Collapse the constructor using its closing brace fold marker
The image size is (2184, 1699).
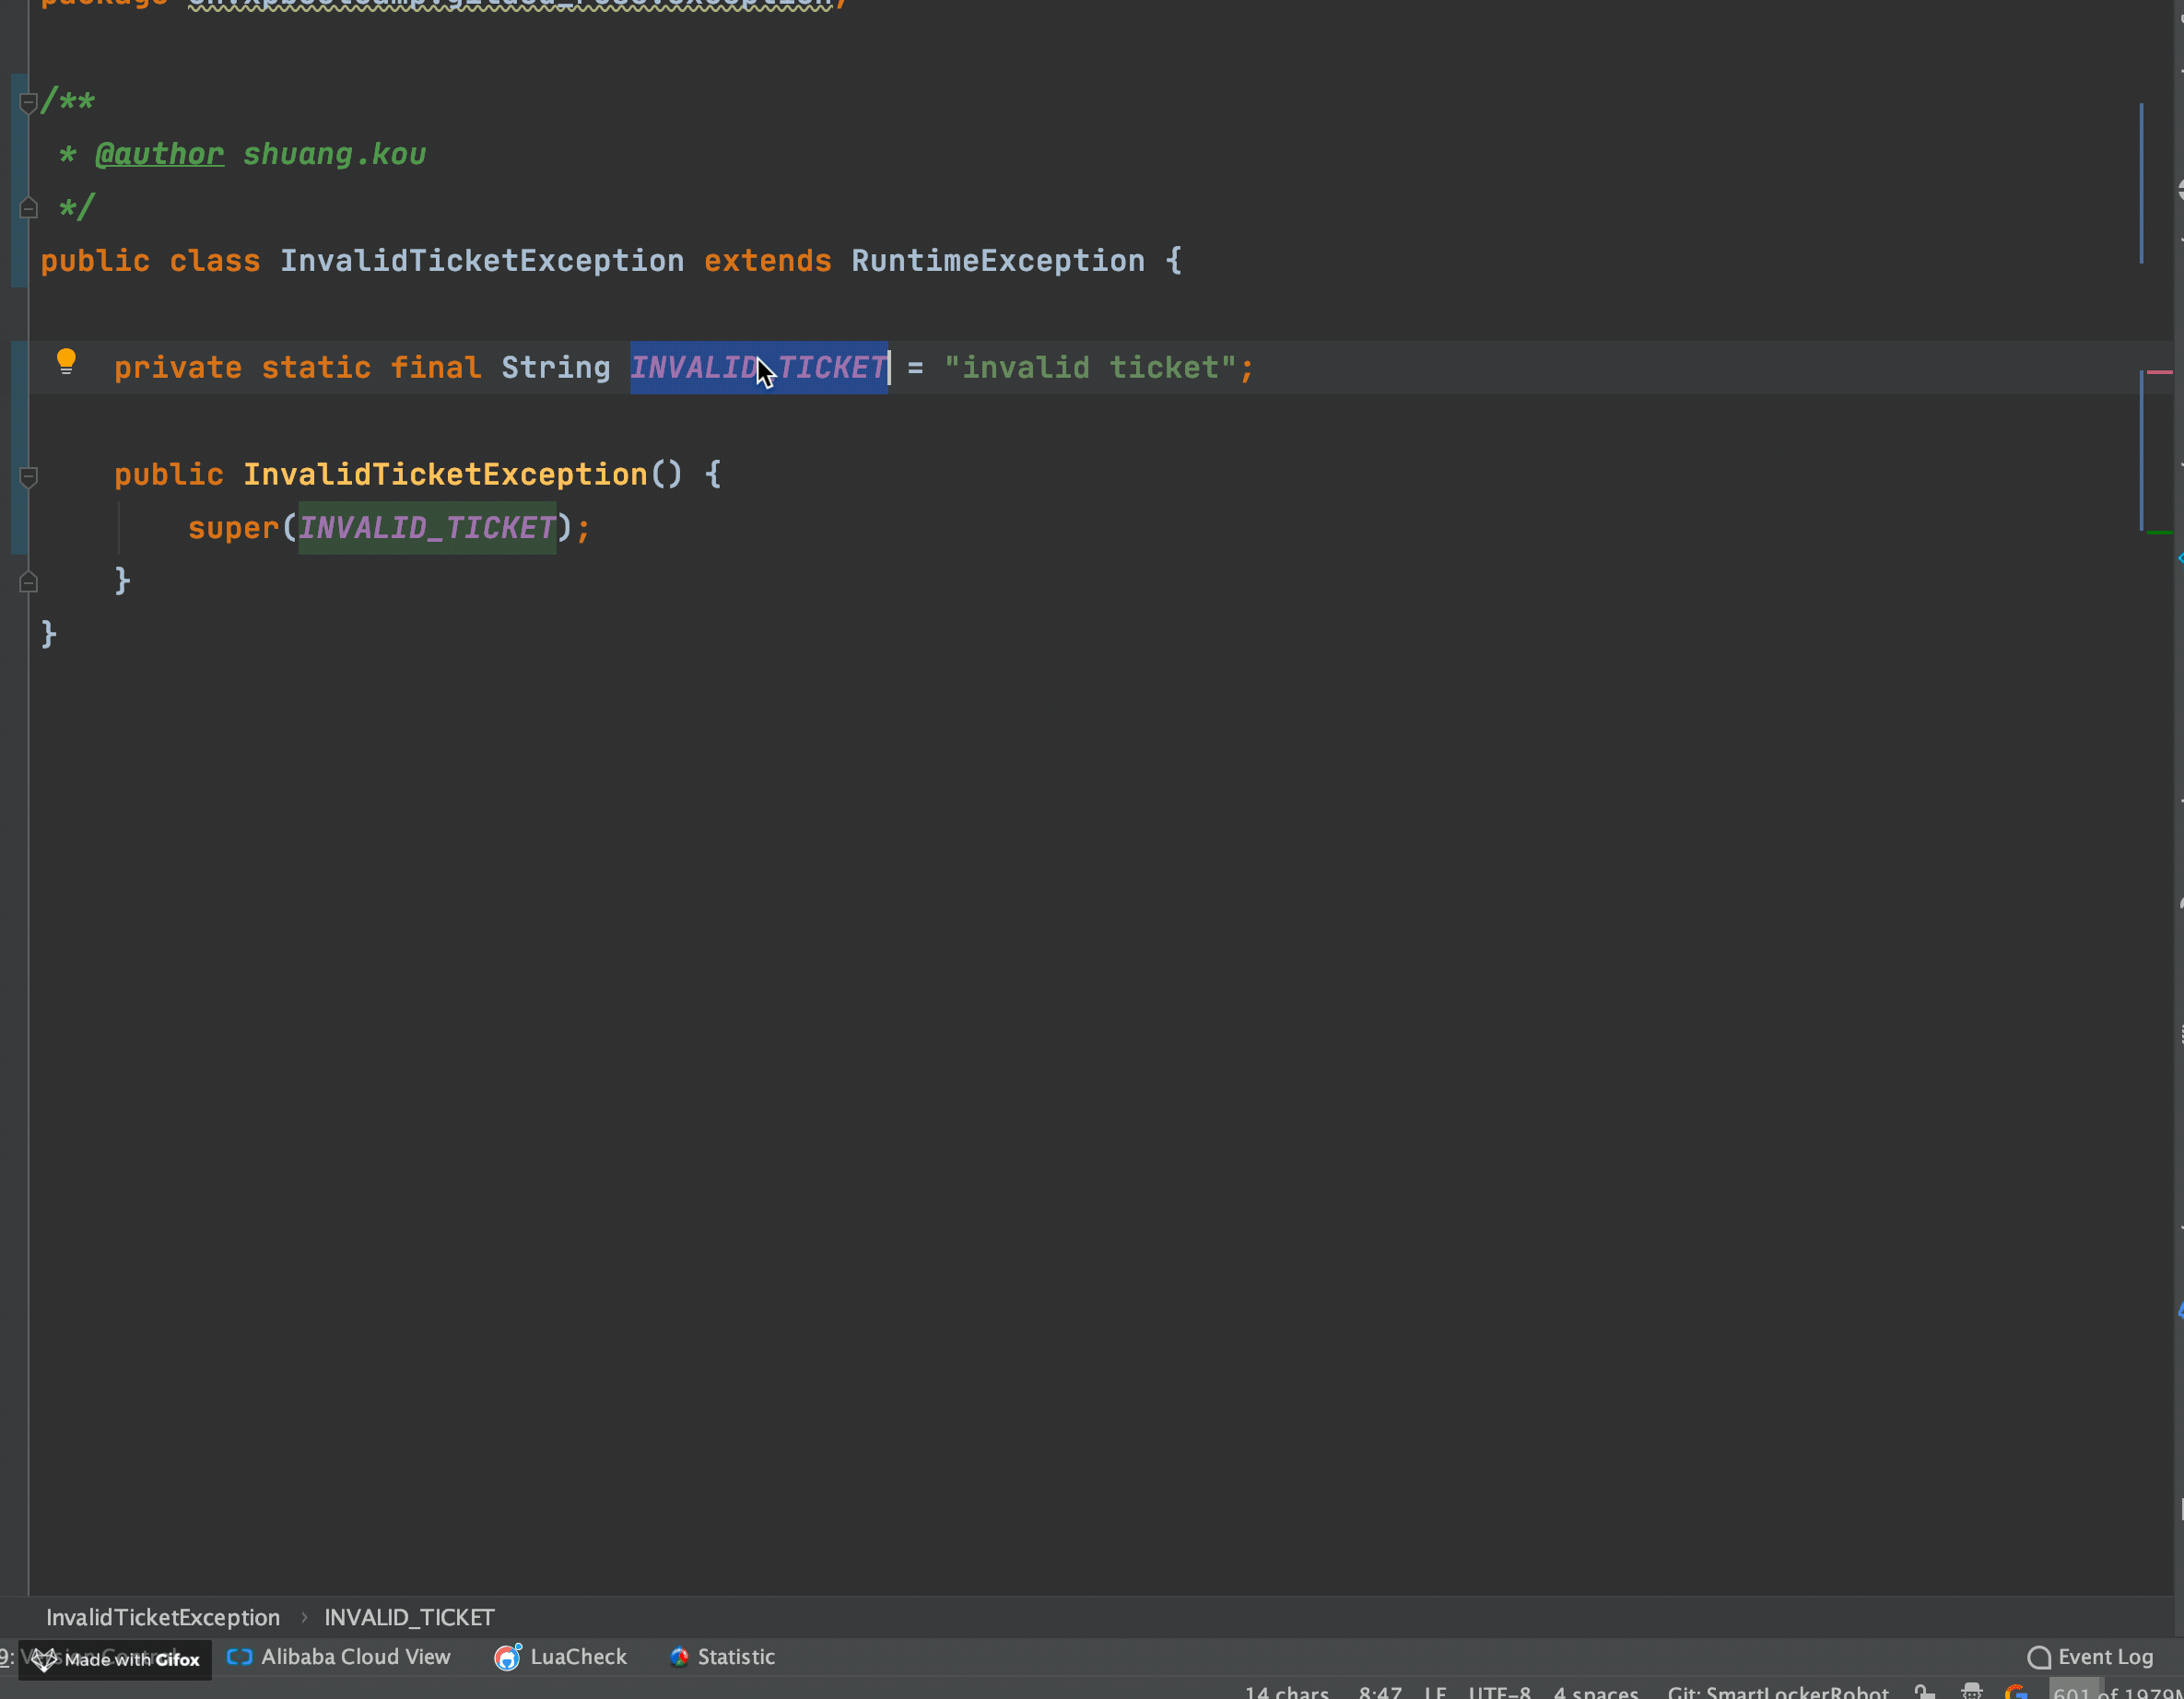click(28, 582)
